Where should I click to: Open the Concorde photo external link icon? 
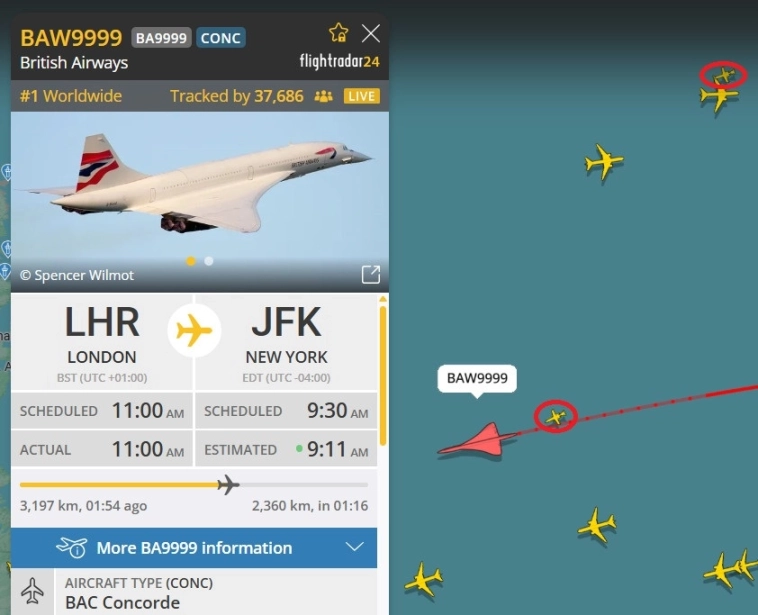click(371, 274)
